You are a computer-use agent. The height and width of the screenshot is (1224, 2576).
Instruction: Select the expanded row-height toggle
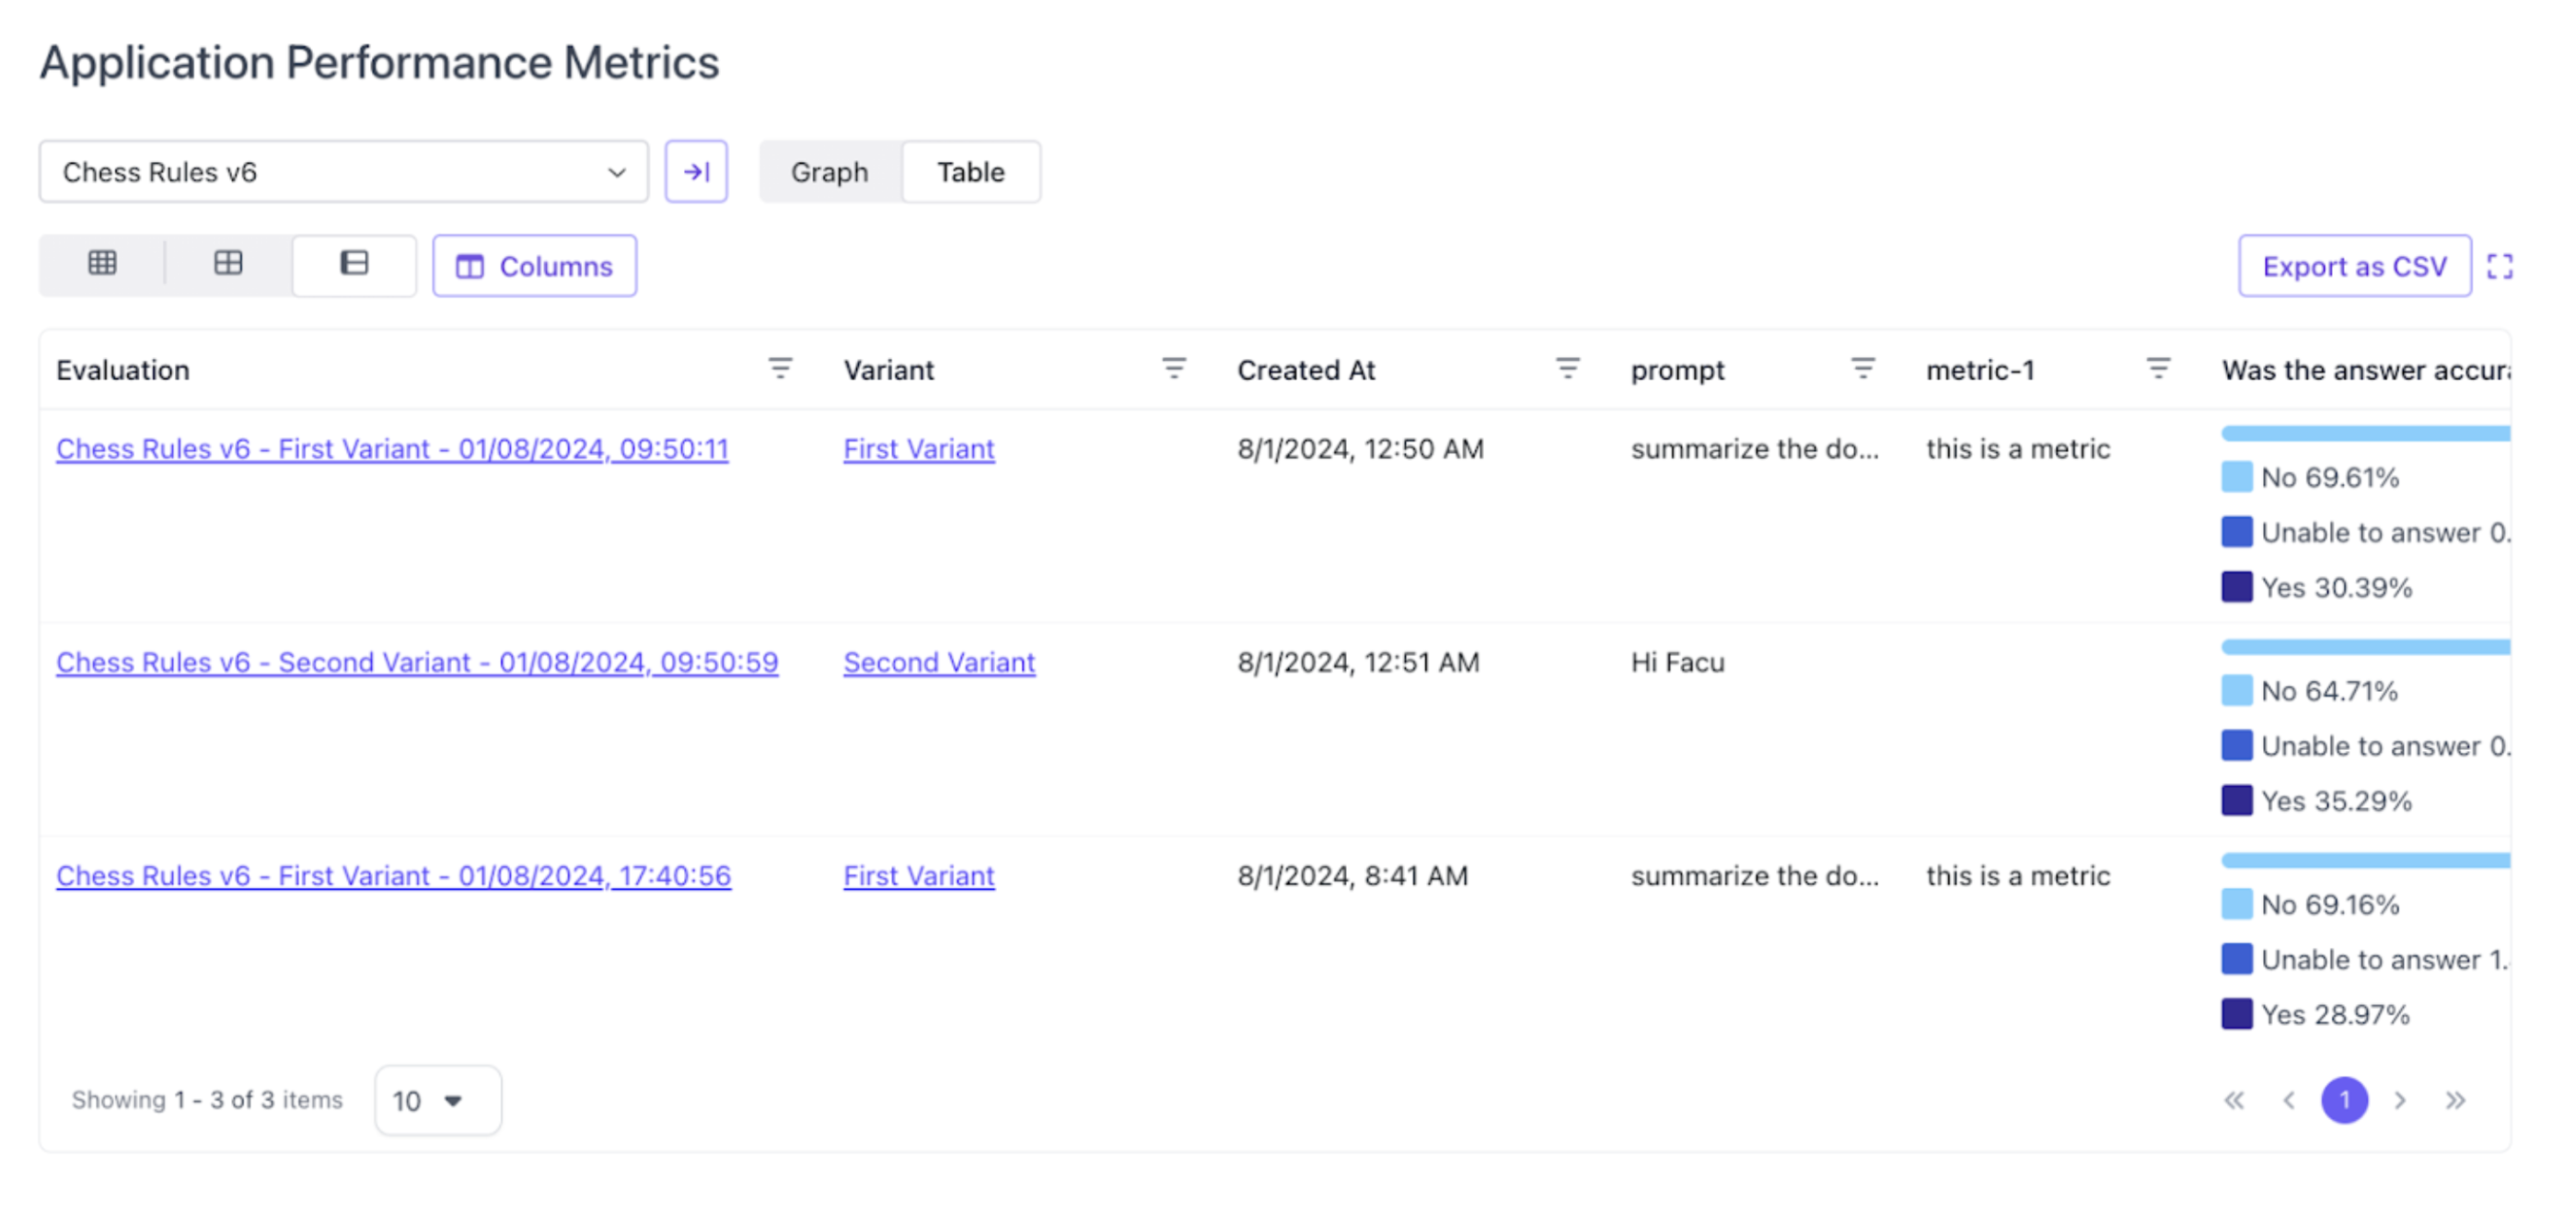(354, 264)
